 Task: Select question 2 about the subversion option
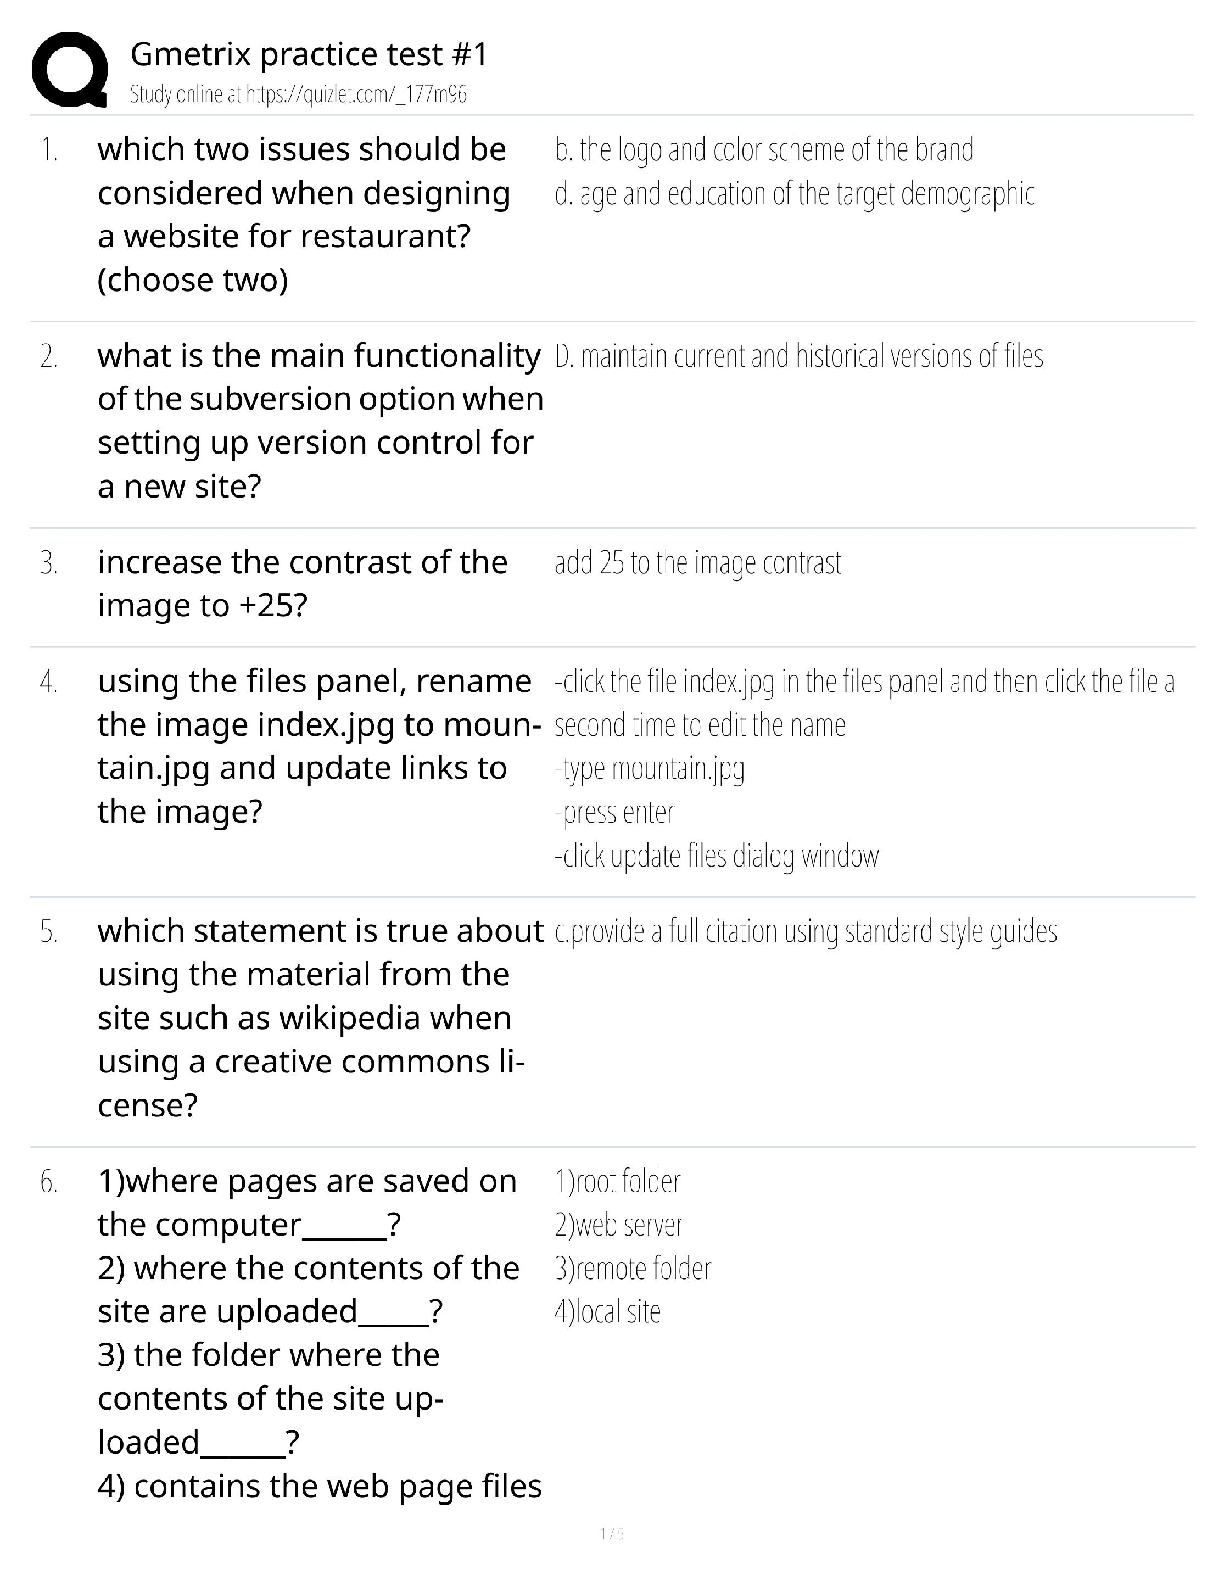coord(319,420)
